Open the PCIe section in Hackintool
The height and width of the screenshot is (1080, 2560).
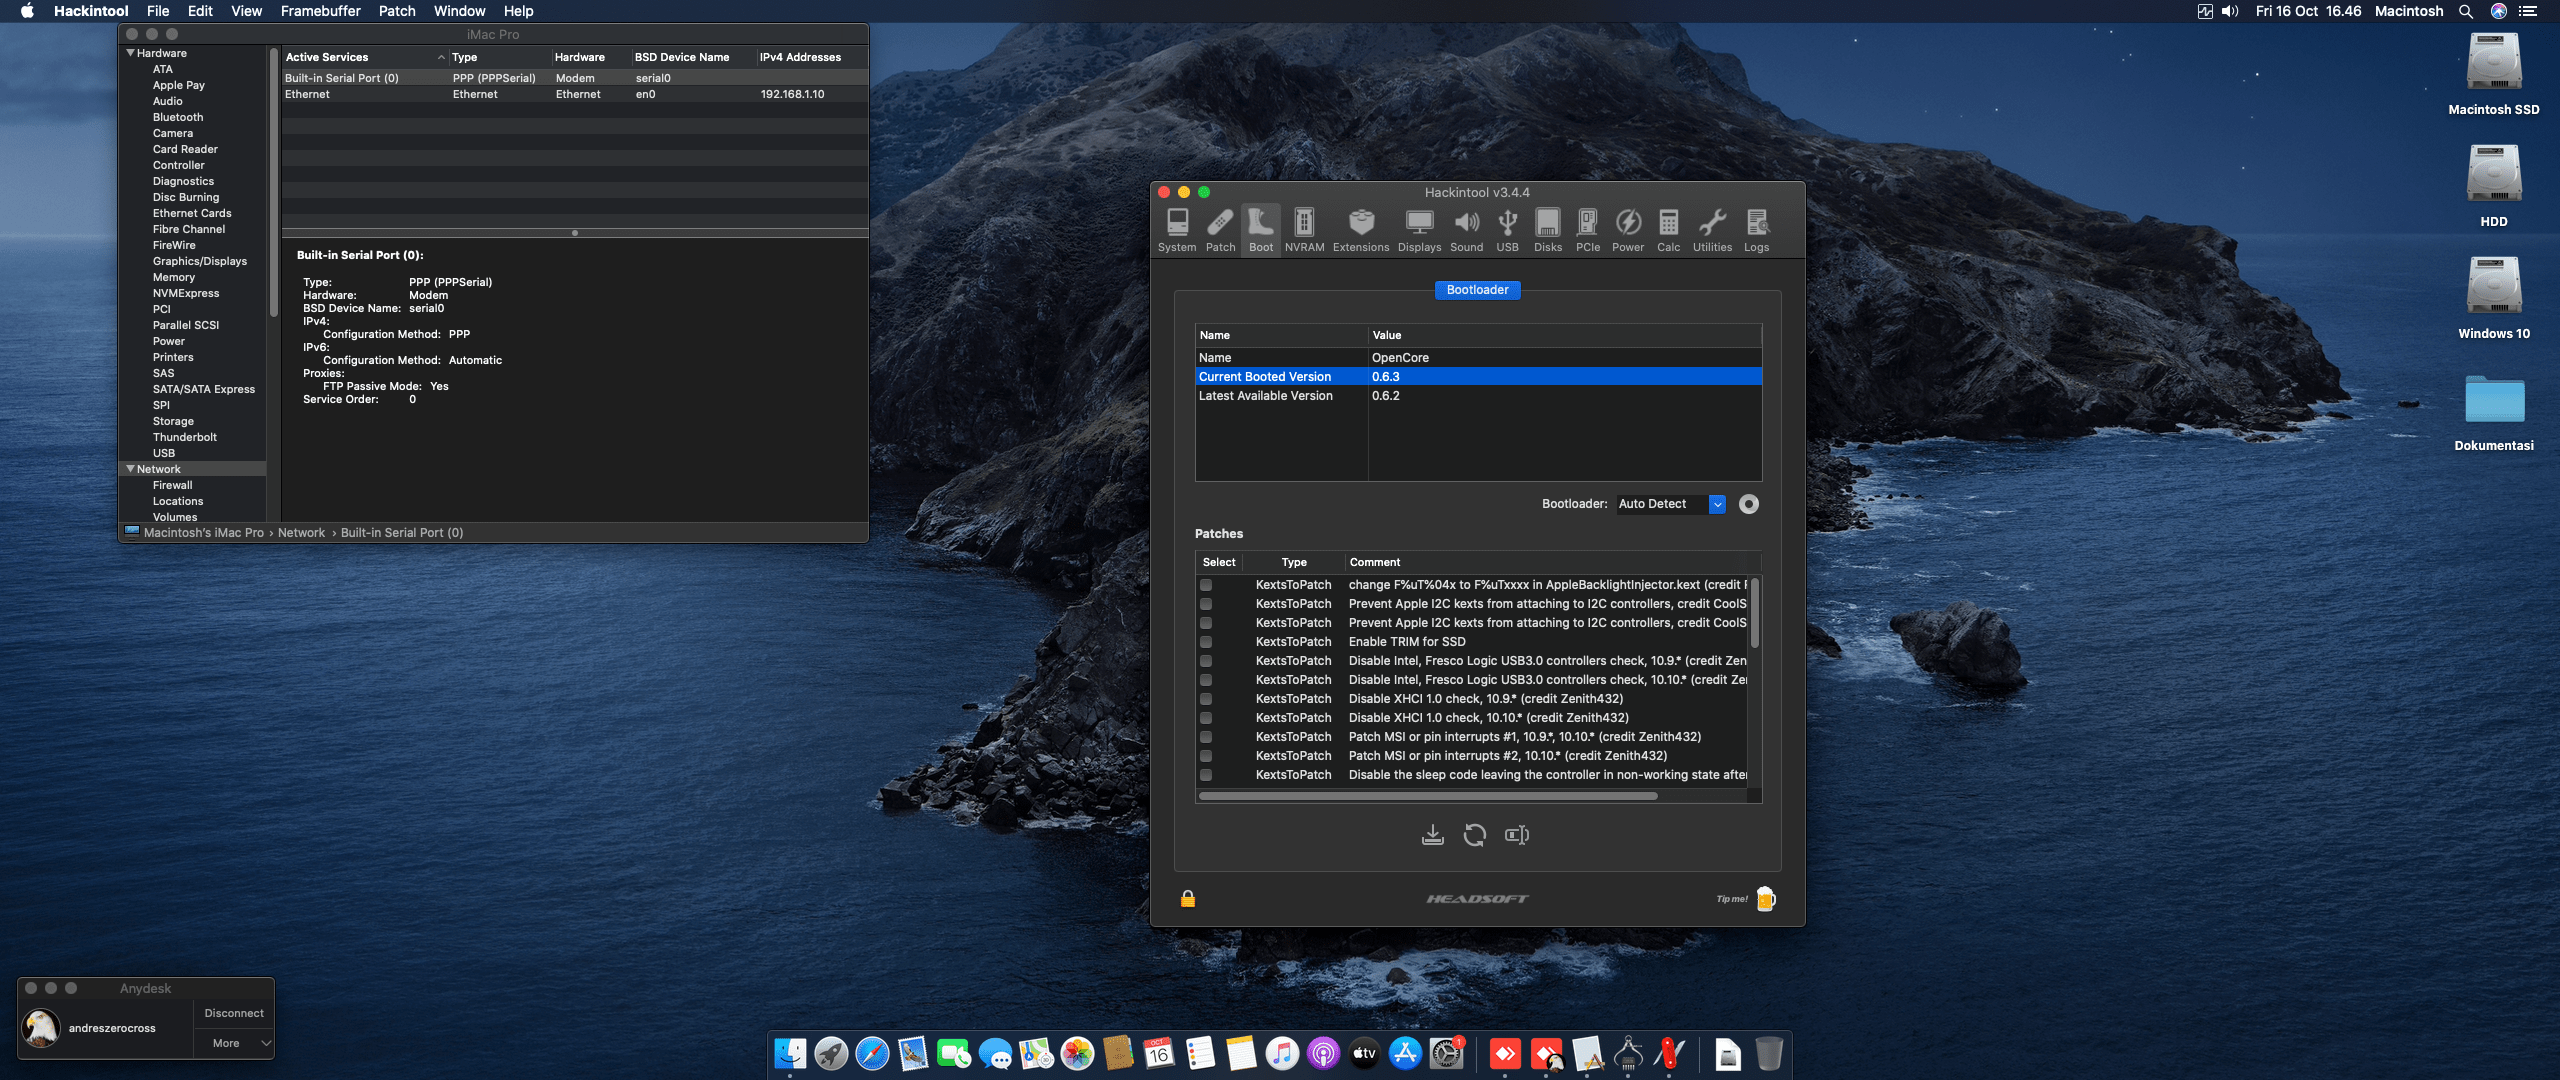[1588, 231]
